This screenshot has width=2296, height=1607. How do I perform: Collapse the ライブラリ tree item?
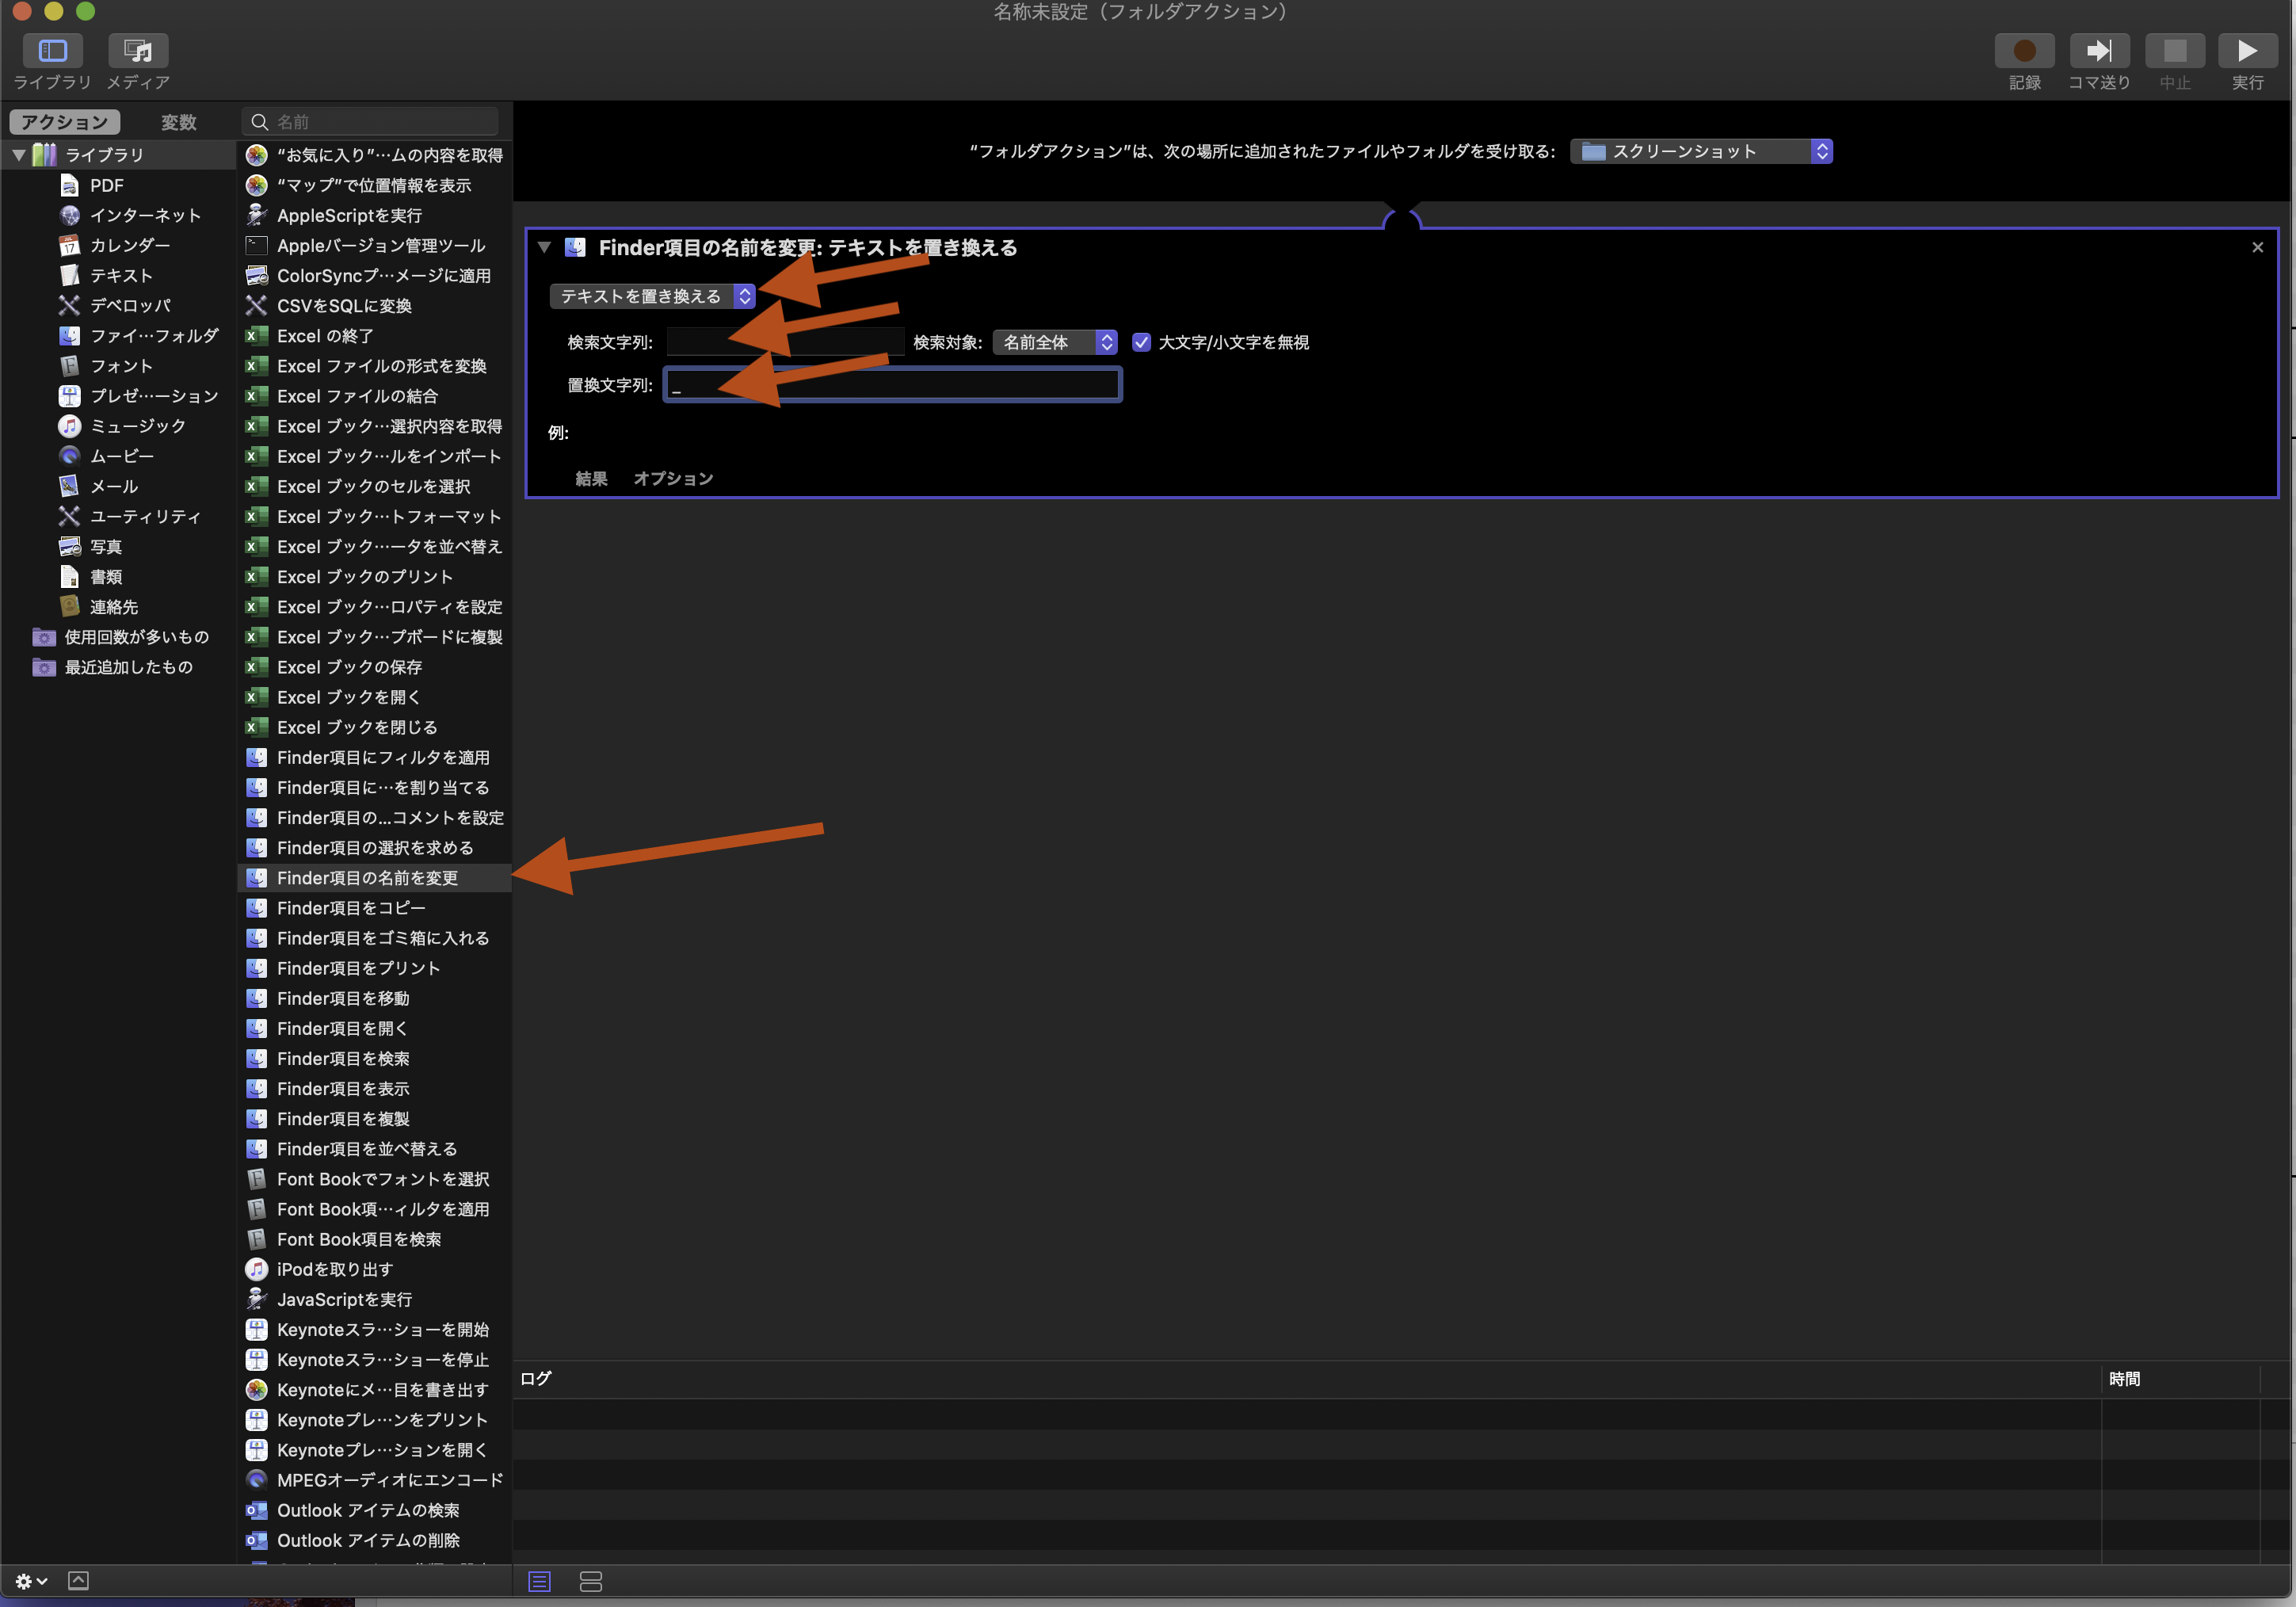pyautogui.click(x=19, y=155)
